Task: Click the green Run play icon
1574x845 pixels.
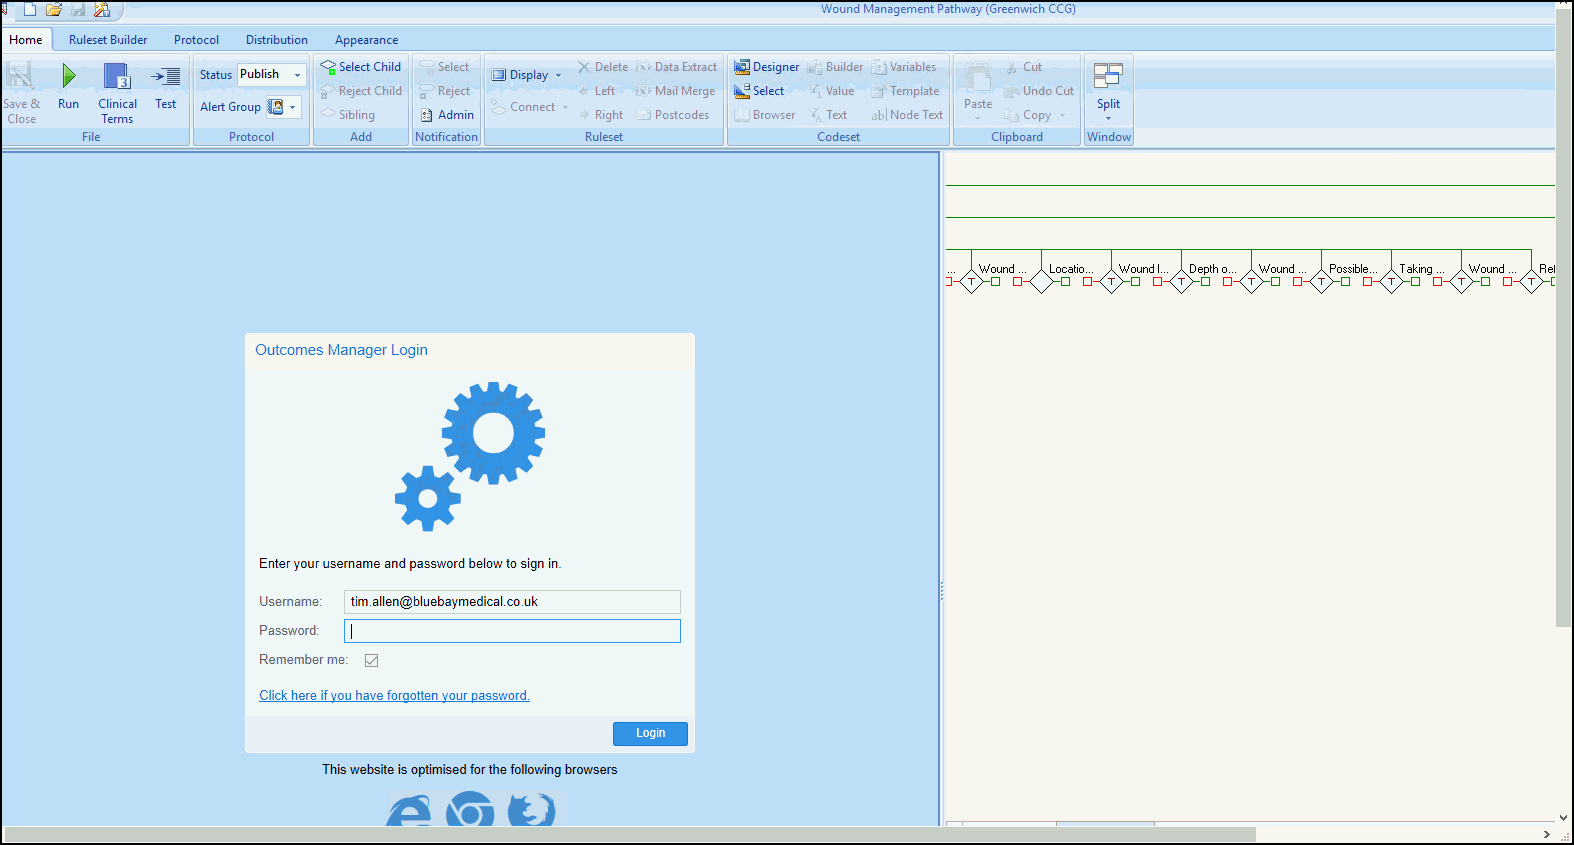Action: click(x=68, y=77)
